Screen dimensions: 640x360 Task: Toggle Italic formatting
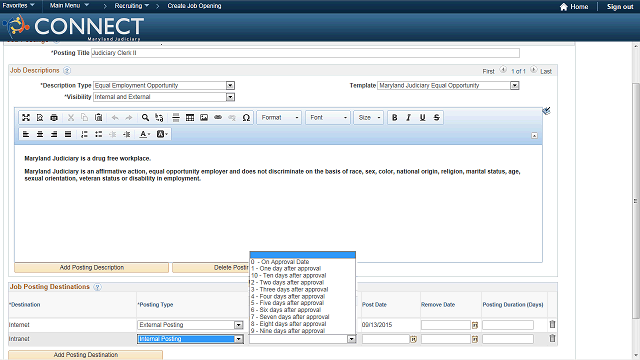coord(408,118)
